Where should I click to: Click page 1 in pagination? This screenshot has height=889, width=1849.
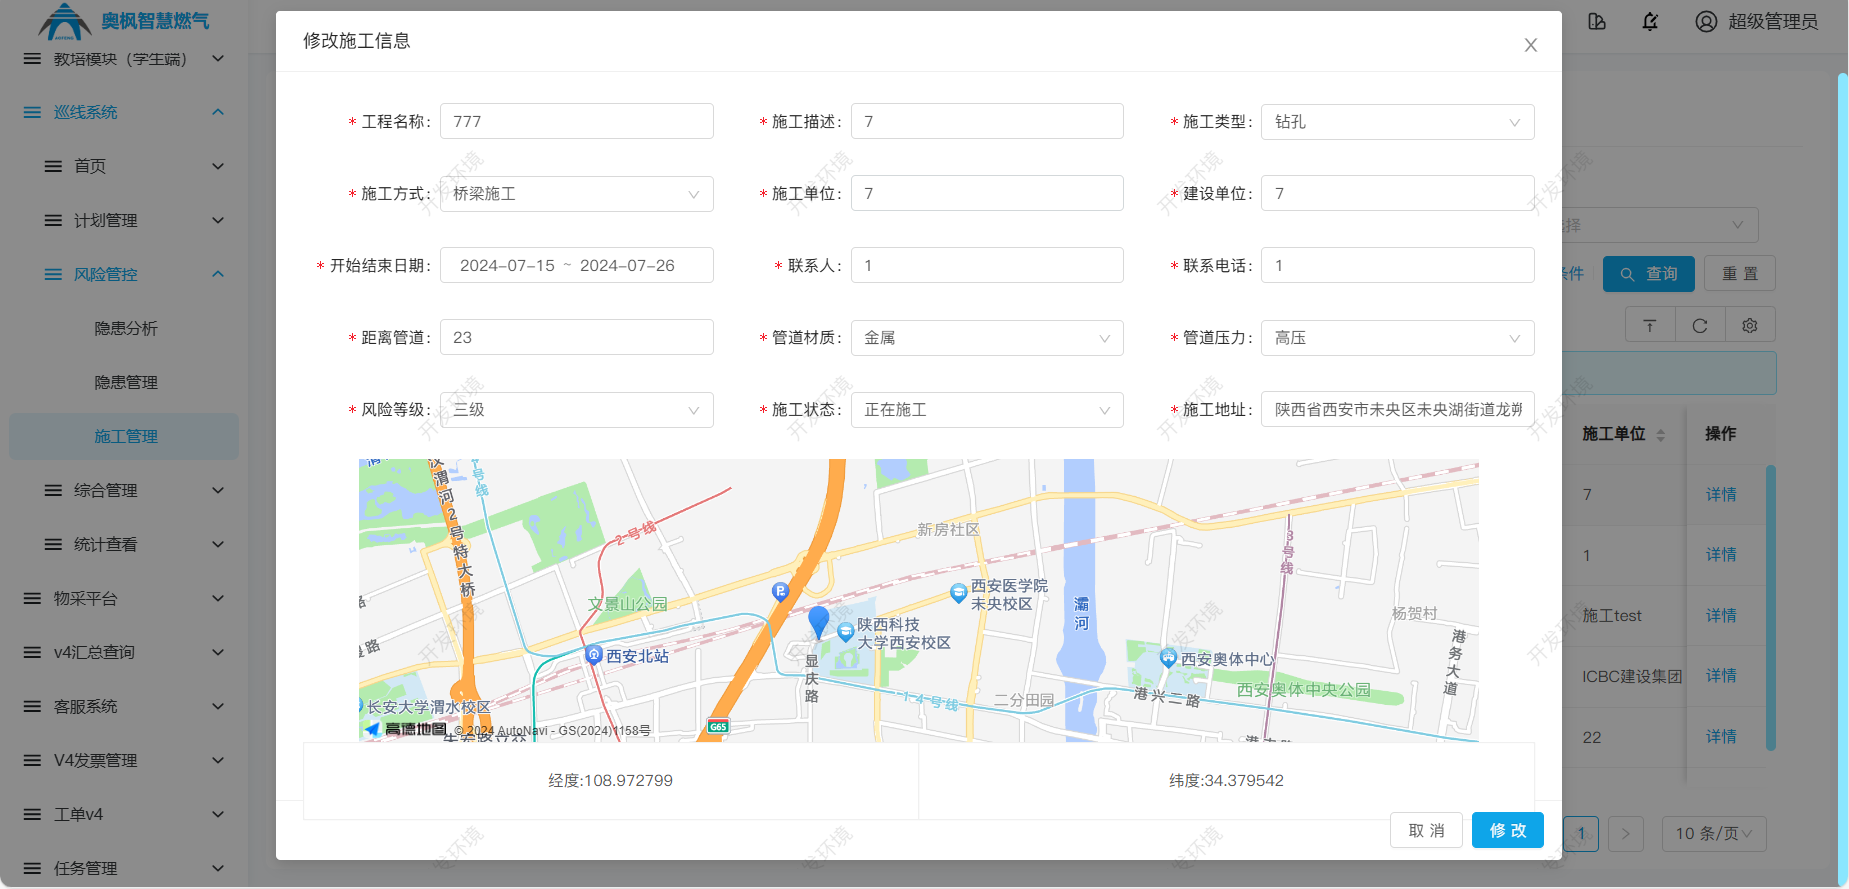tap(1581, 834)
